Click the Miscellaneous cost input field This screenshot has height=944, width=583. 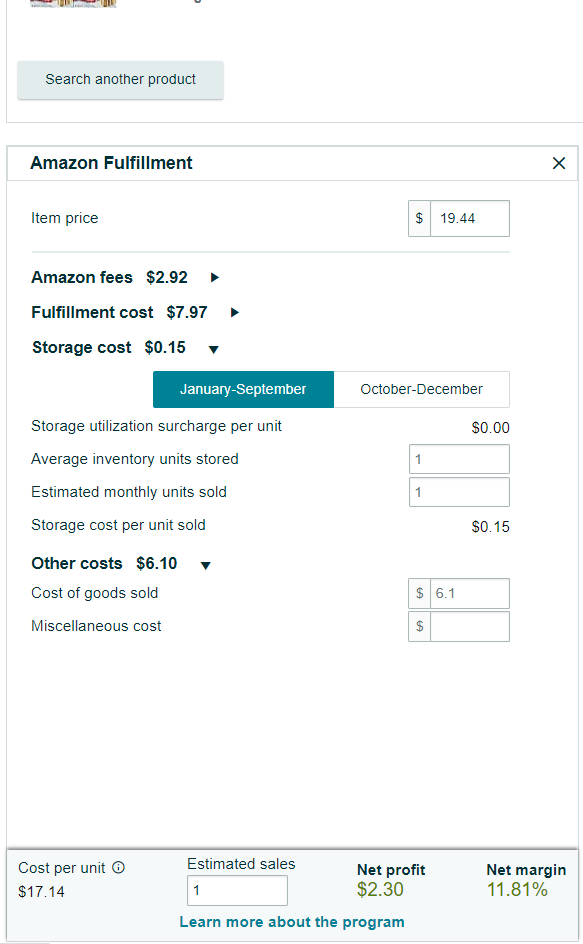coord(470,627)
